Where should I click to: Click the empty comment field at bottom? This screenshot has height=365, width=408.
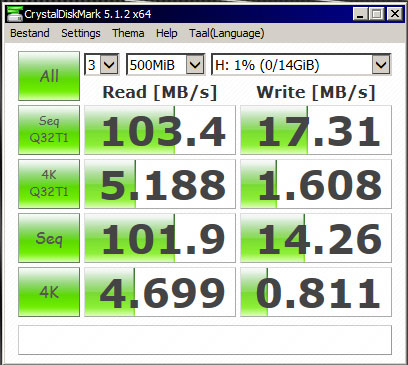(205, 340)
